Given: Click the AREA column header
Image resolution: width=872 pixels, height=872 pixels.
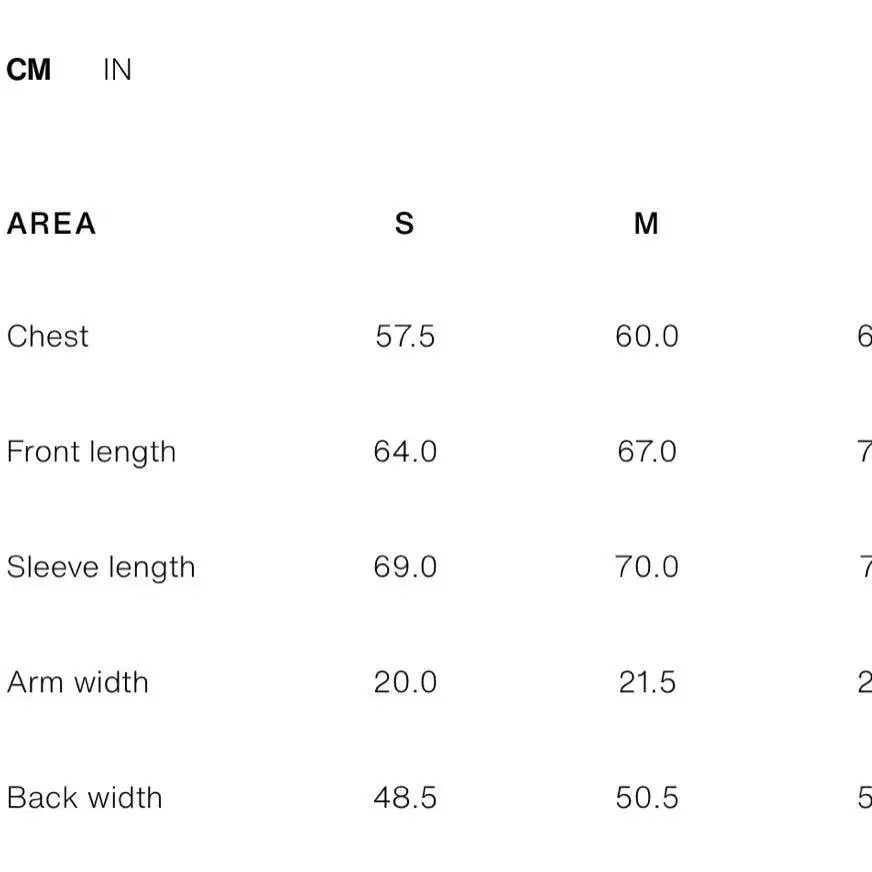Looking at the screenshot, I should (51, 223).
